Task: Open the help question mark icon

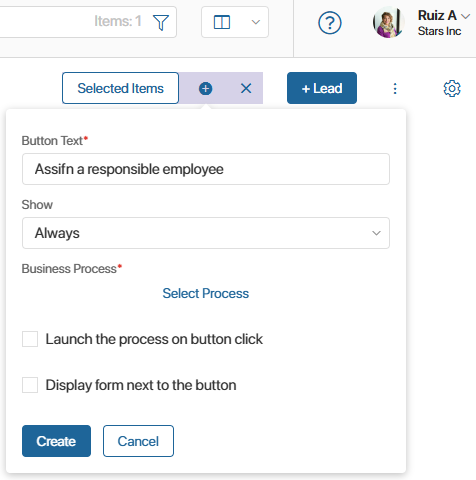Action: (330, 23)
